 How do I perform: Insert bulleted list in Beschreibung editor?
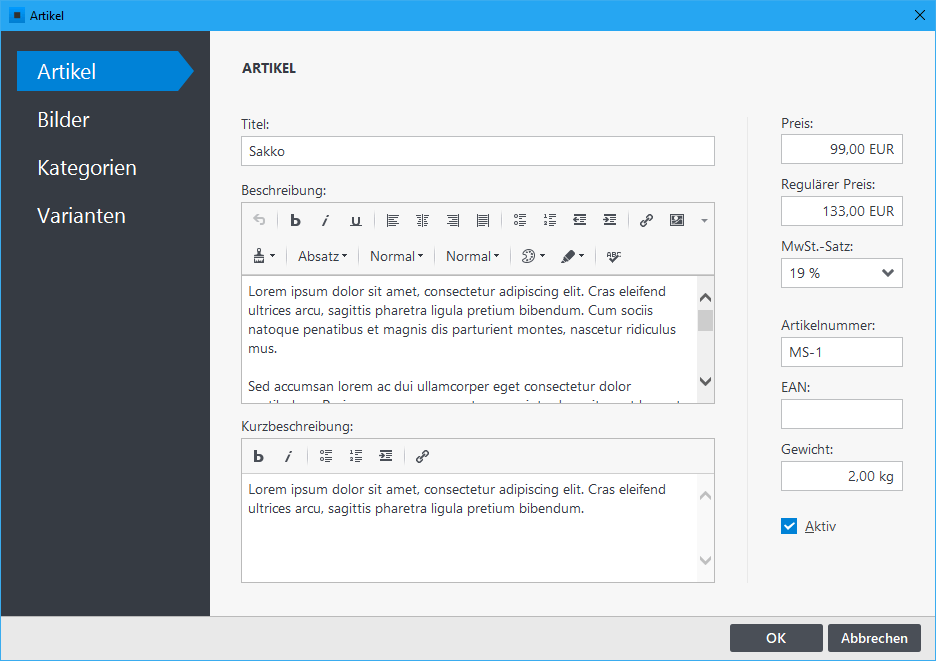pyautogui.click(x=520, y=220)
